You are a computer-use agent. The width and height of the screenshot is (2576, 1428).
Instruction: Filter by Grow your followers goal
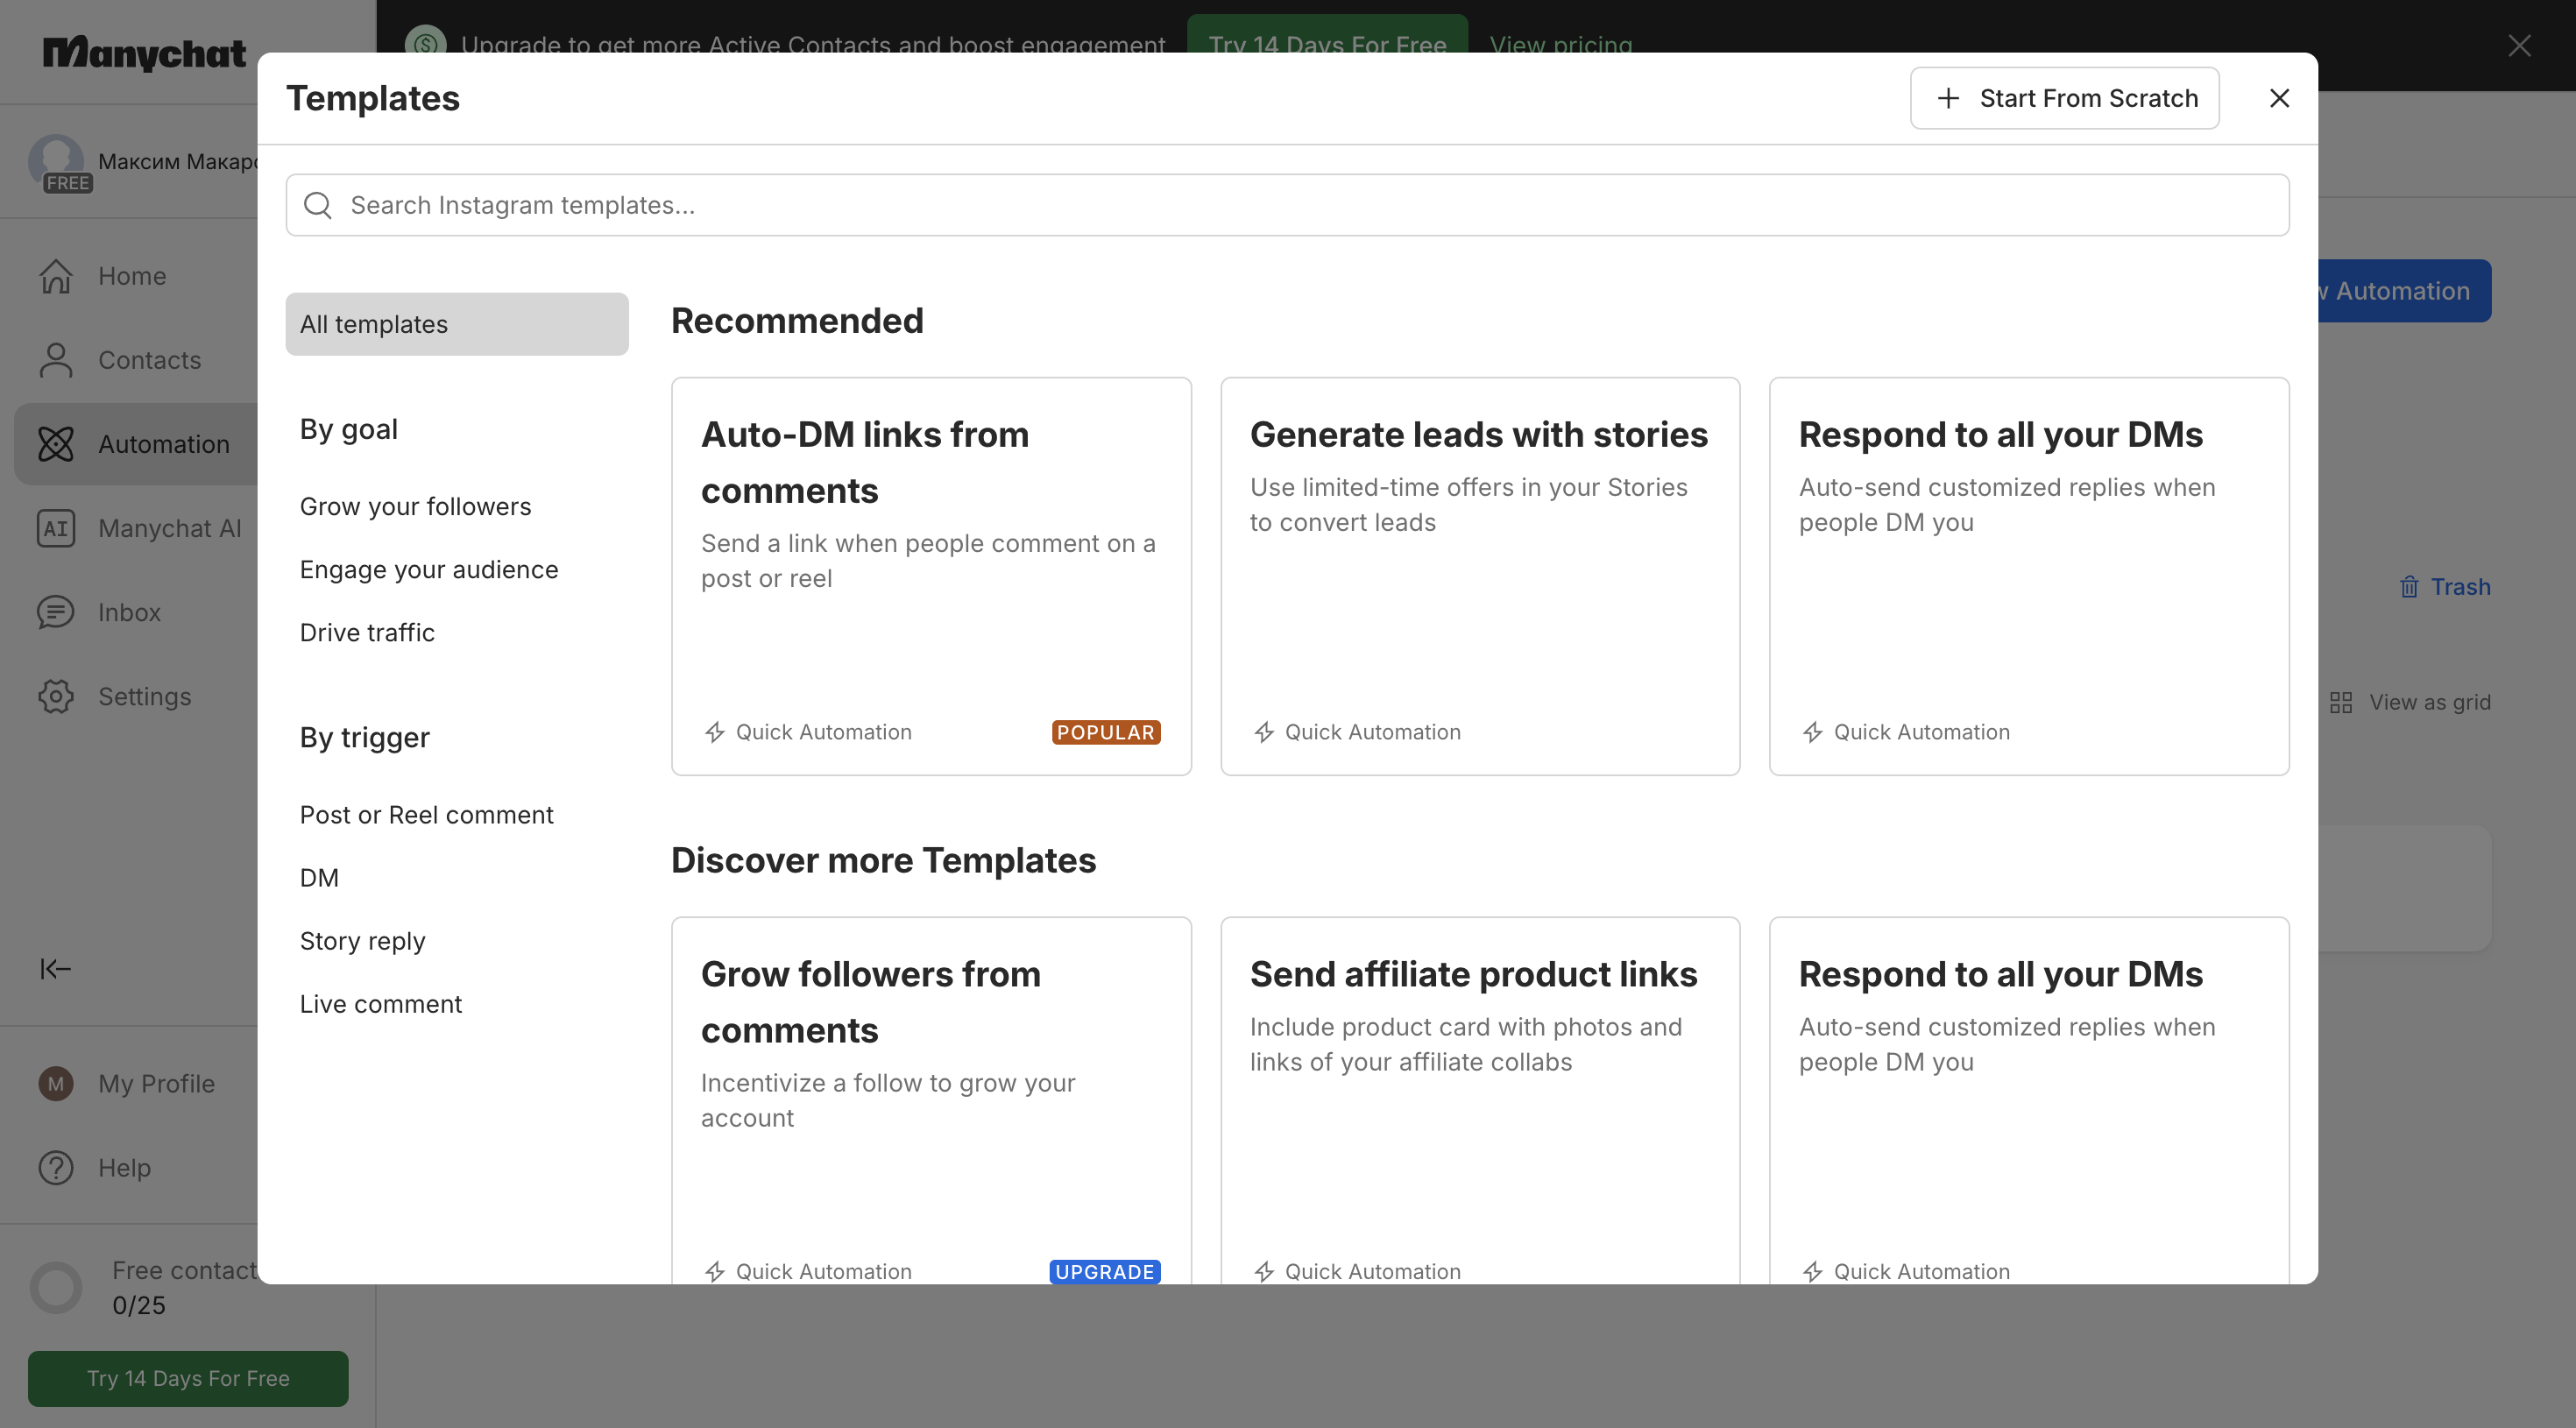coord(415,507)
